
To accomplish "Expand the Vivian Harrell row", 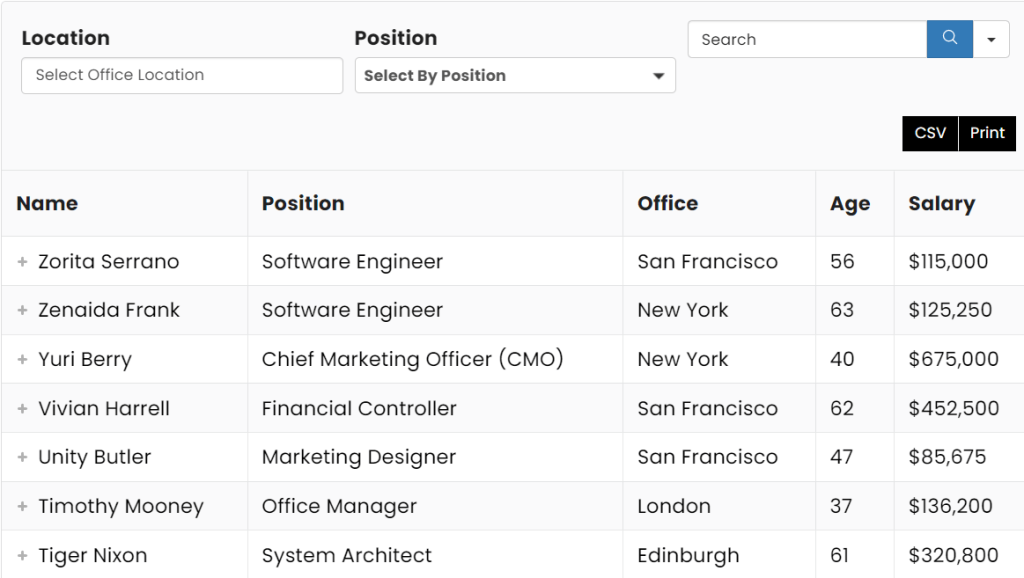I will coord(22,408).
